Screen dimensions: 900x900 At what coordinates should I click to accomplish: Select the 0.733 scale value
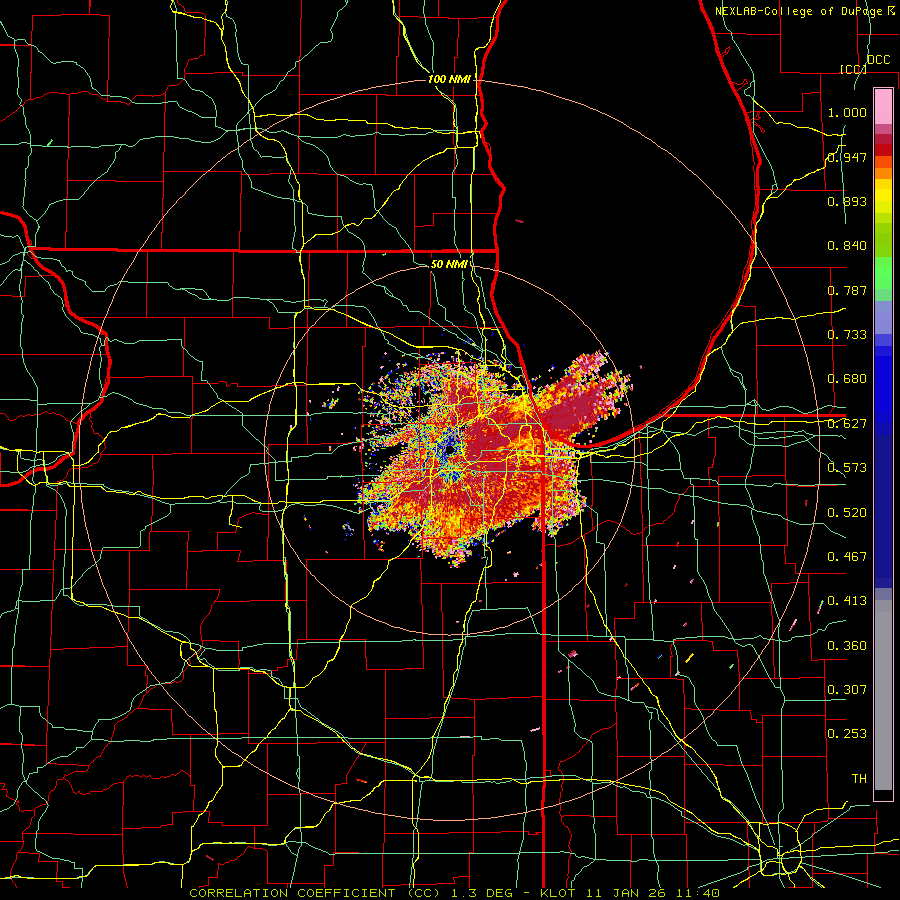tap(847, 335)
